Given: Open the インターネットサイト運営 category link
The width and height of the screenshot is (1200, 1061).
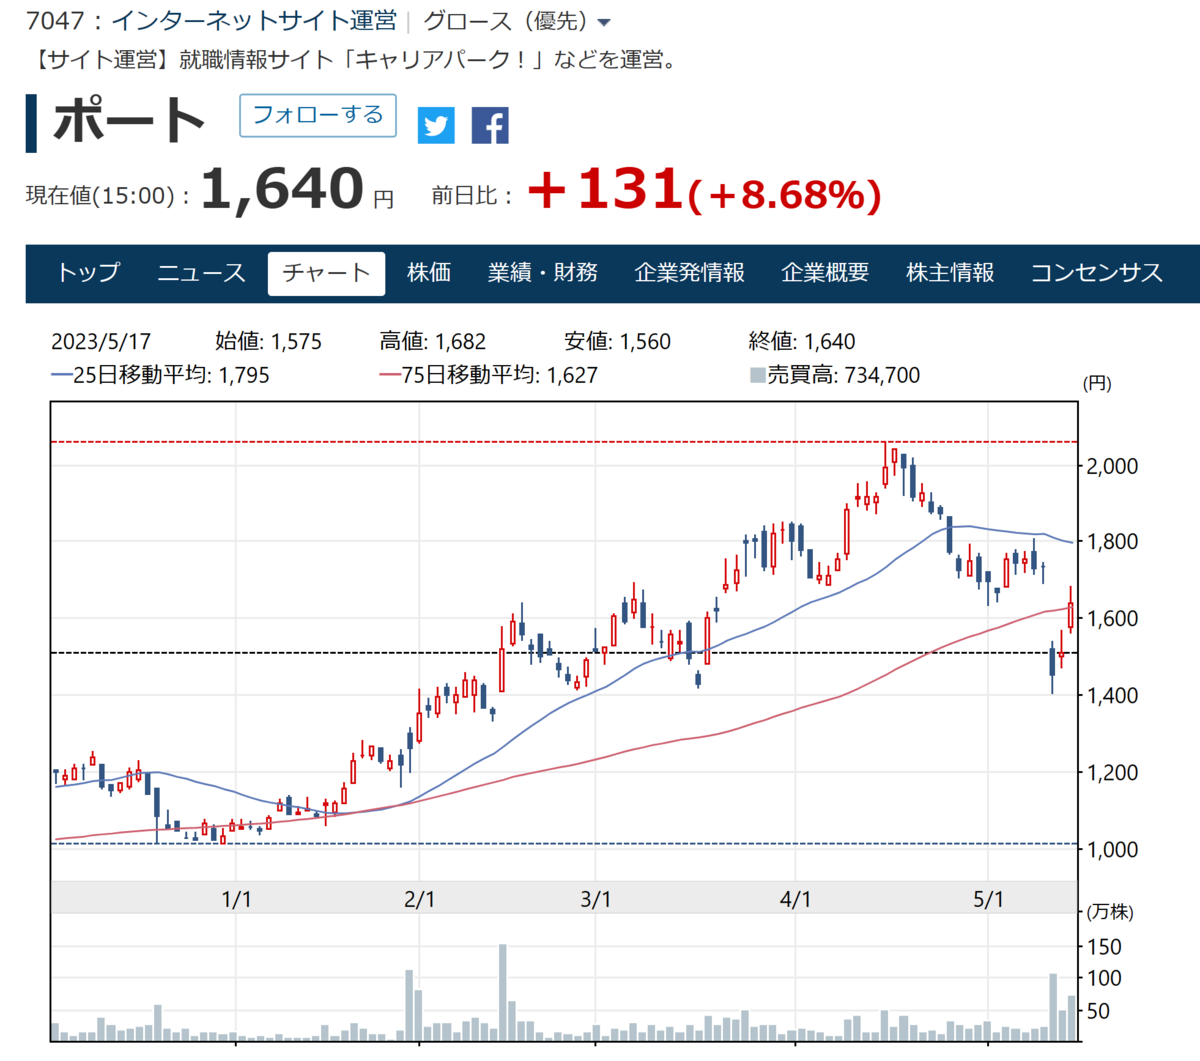Looking at the screenshot, I should (x=254, y=21).
